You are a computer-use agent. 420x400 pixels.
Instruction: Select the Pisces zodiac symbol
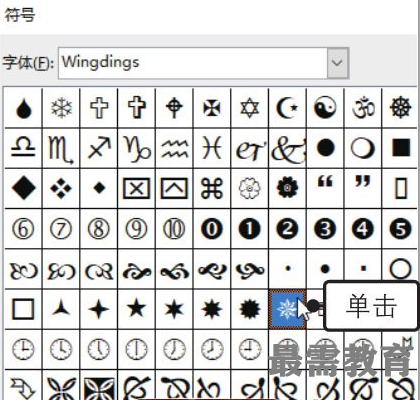coord(212,148)
